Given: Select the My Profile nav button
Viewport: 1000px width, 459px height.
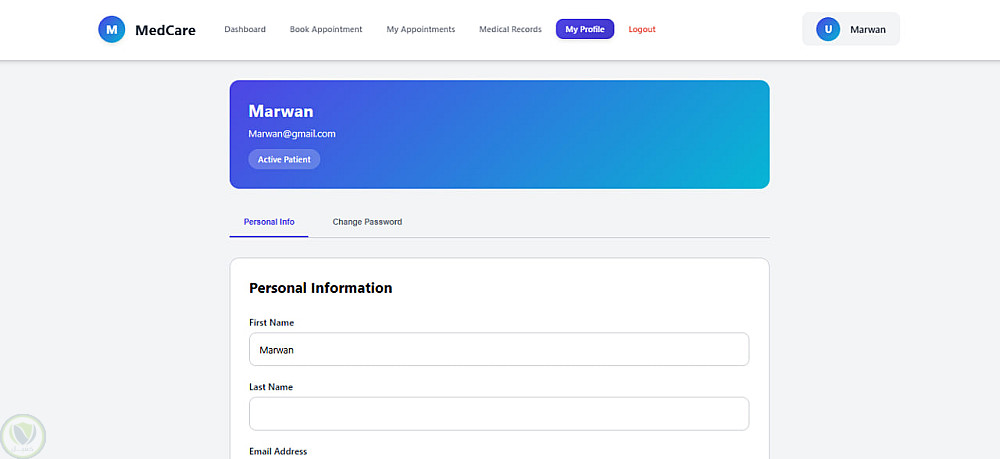Looking at the screenshot, I should click(585, 29).
